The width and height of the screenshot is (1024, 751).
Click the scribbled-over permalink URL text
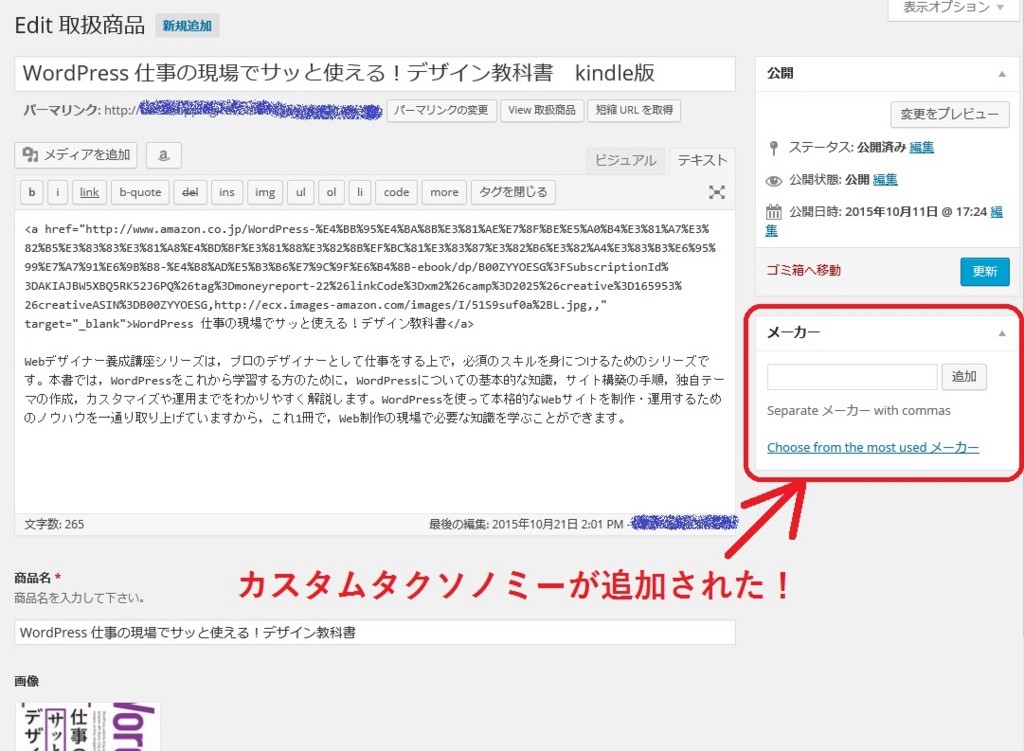coord(261,110)
